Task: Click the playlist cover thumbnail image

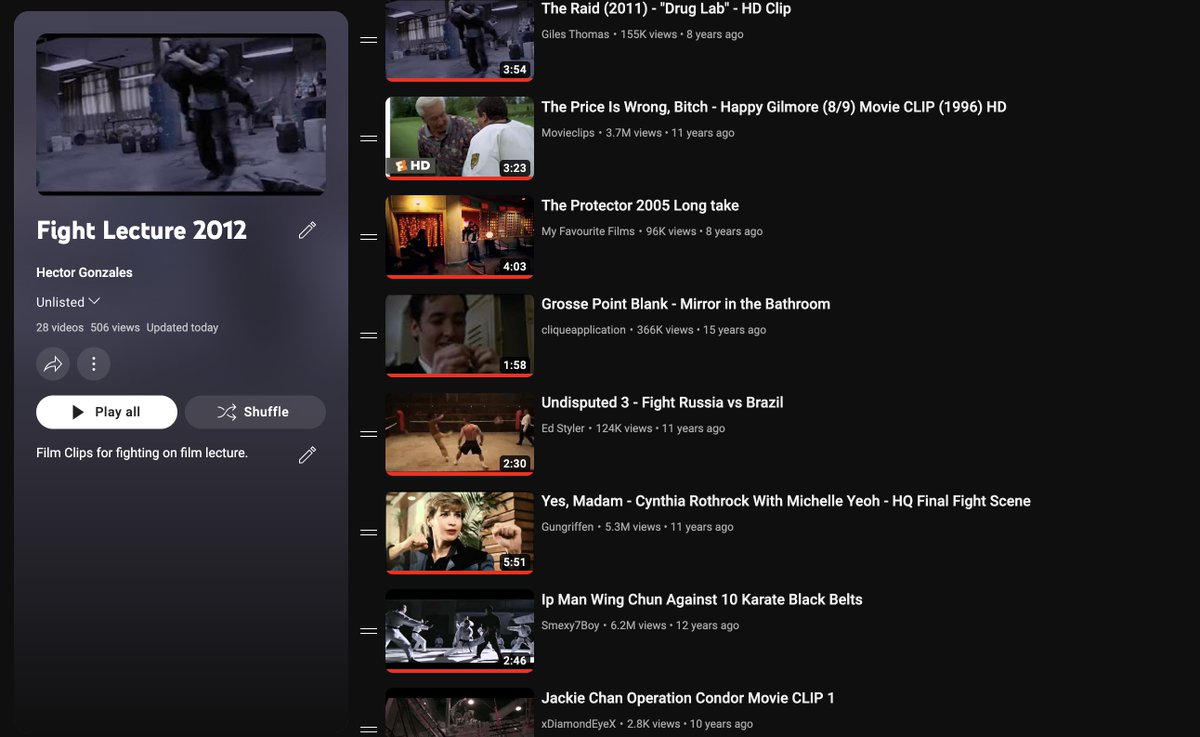Action: pos(181,114)
